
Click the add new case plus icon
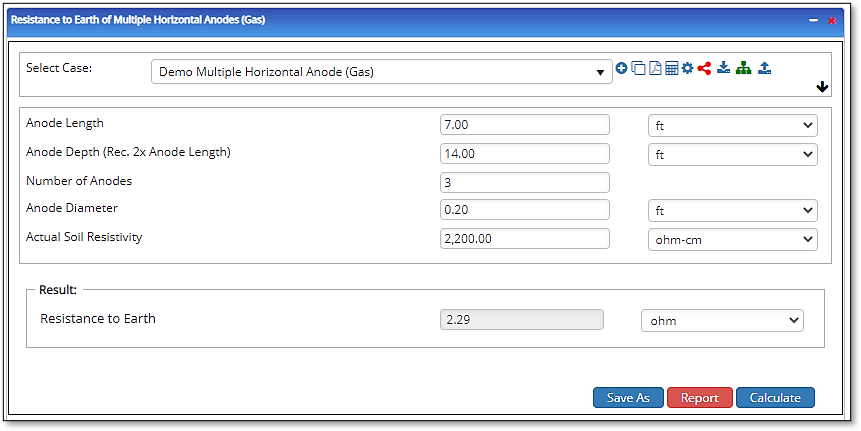[x=621, y=69]
